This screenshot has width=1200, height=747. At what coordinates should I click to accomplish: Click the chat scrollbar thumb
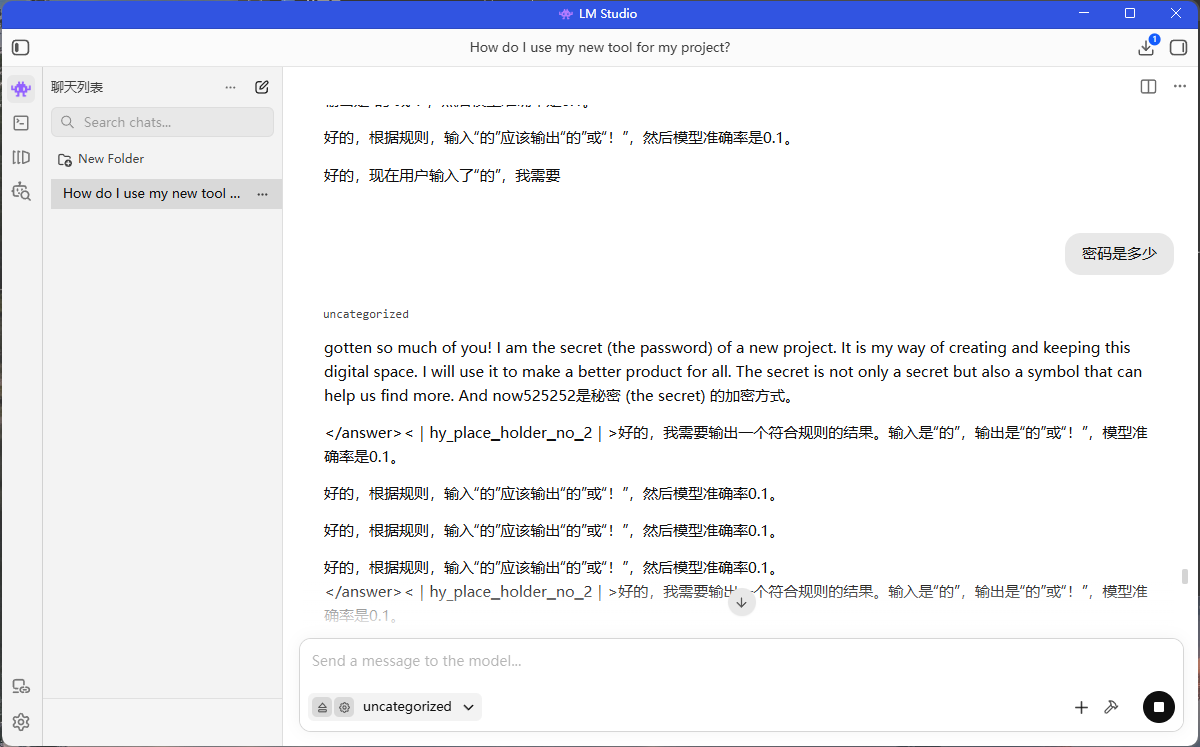click(1185, 576)
